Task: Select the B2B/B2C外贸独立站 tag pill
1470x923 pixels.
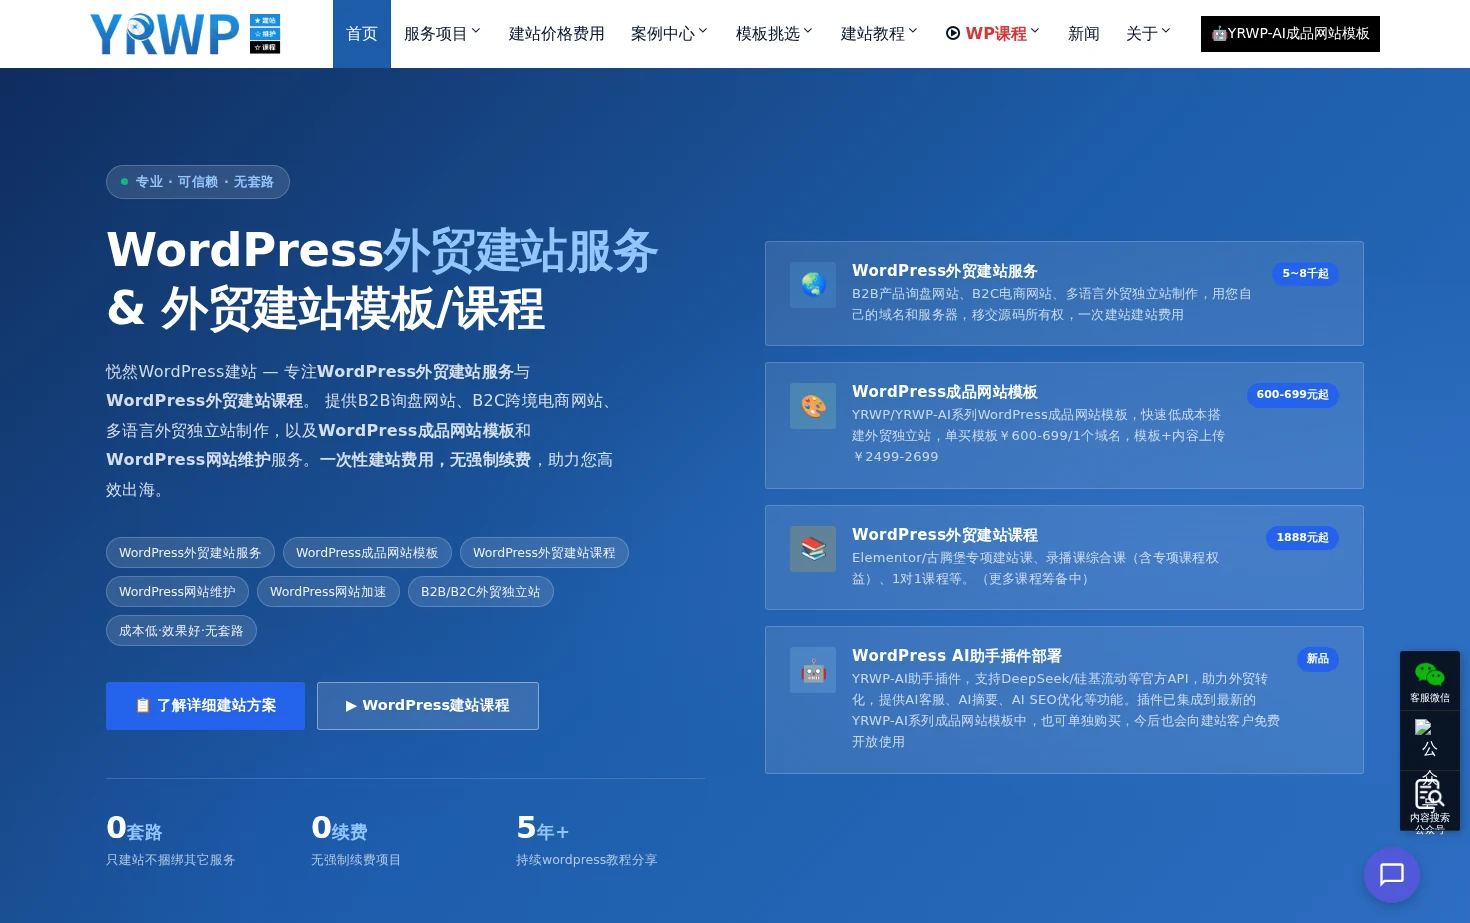Action: (x=481, y=592)
